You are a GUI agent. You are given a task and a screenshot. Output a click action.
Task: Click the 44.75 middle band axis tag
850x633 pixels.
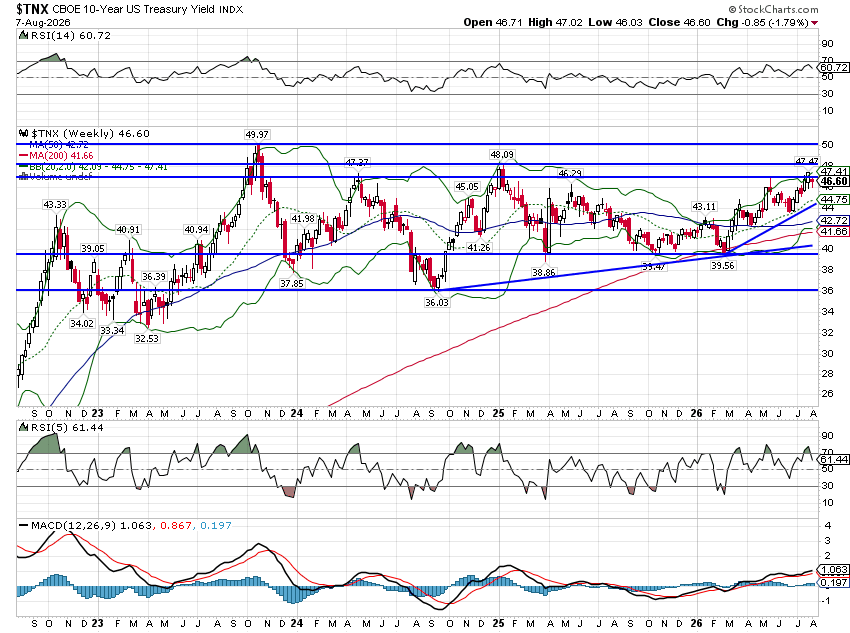pyautogui.click(x=834, y=199)
